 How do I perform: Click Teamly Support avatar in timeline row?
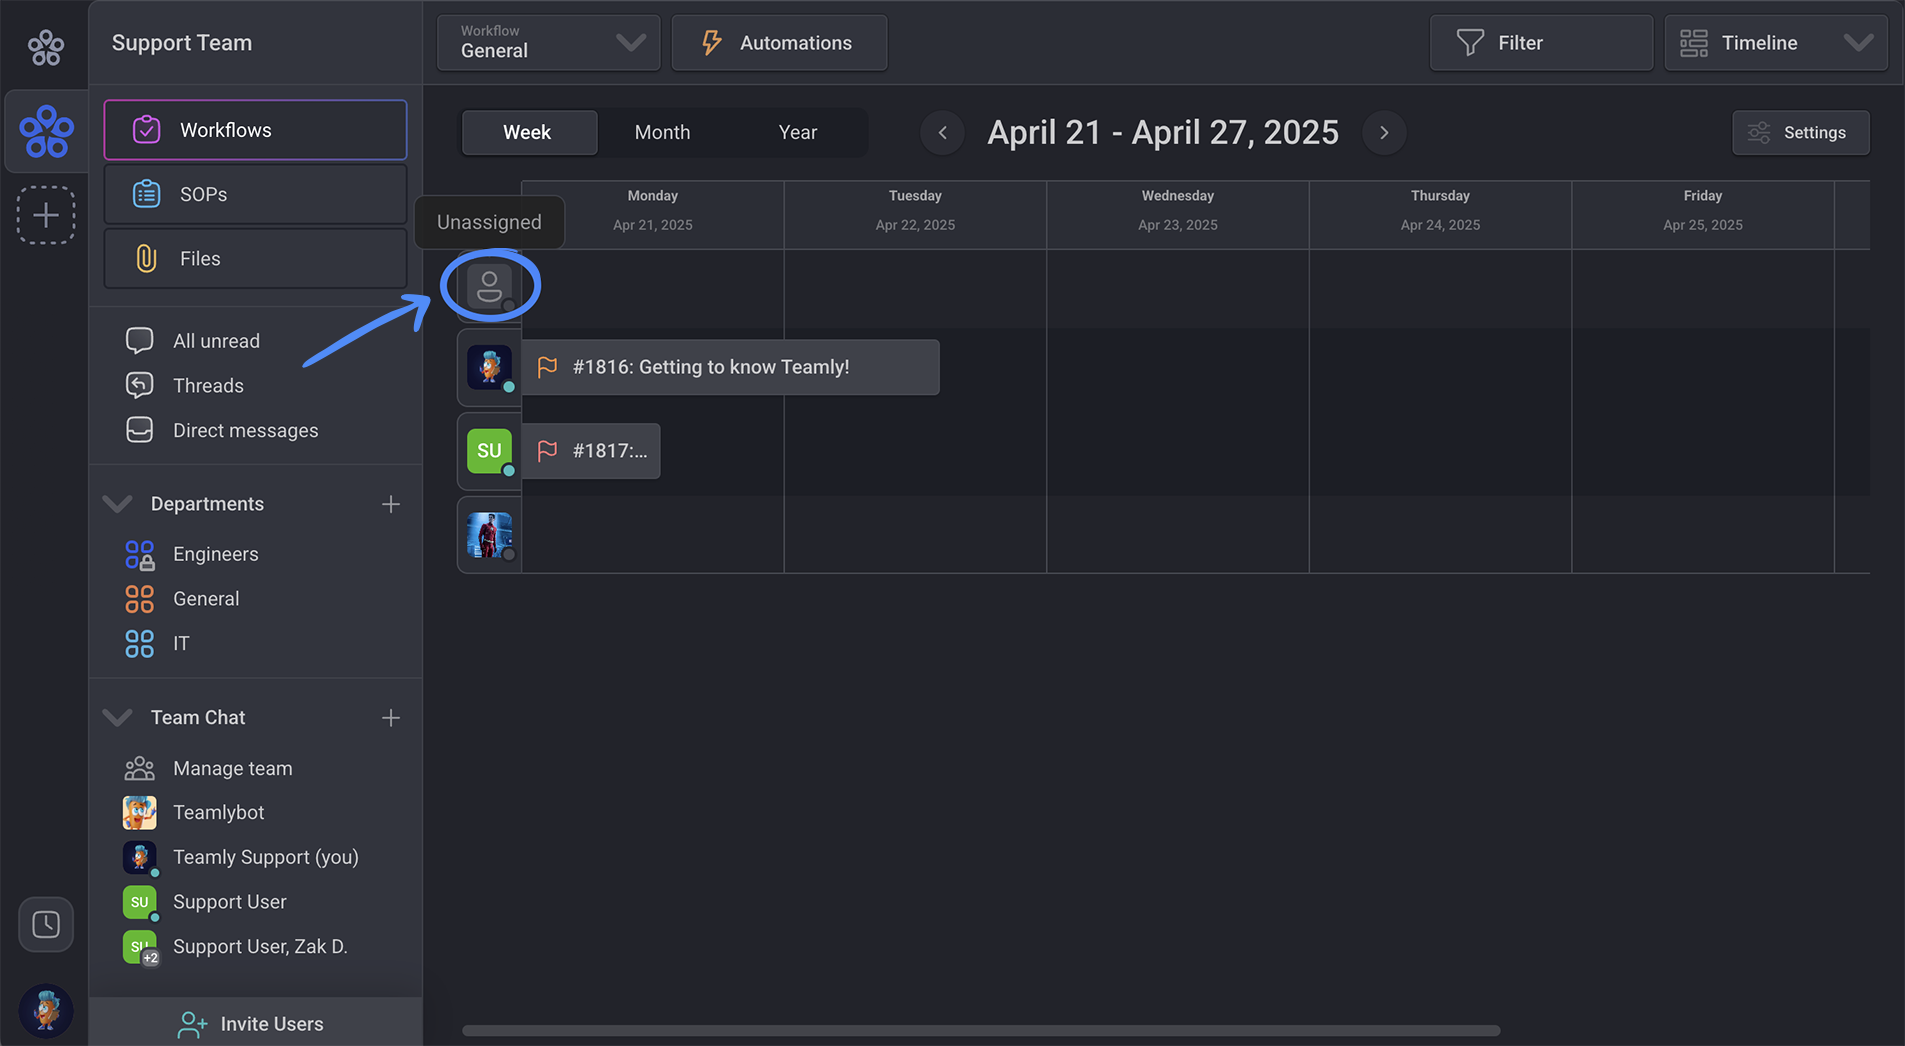489,367
